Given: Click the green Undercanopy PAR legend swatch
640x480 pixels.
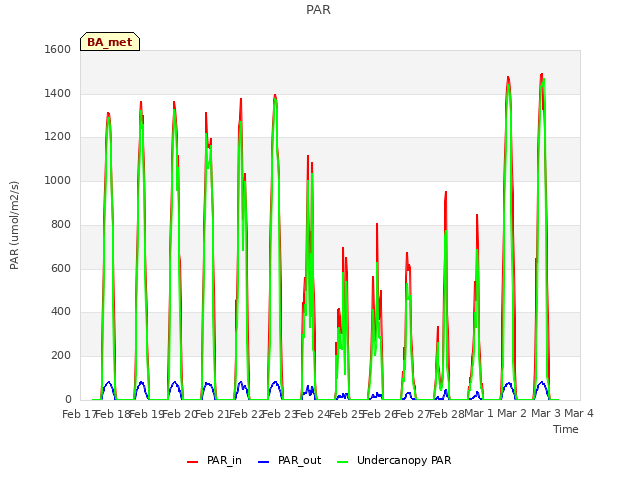Looking at the screenshot, I should [343, 462].
